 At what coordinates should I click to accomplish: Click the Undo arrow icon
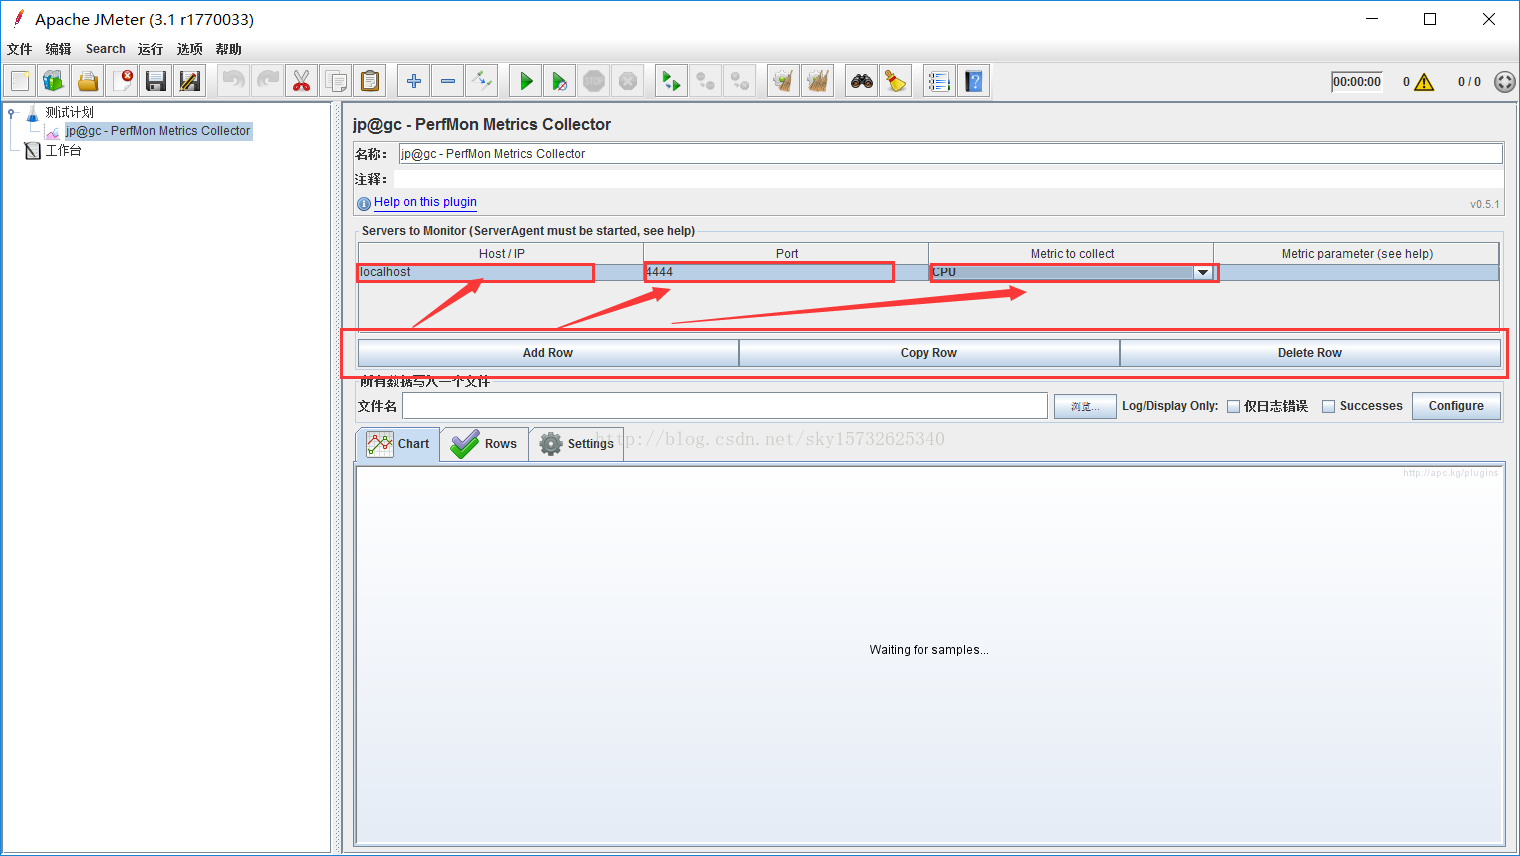point(234,81)
